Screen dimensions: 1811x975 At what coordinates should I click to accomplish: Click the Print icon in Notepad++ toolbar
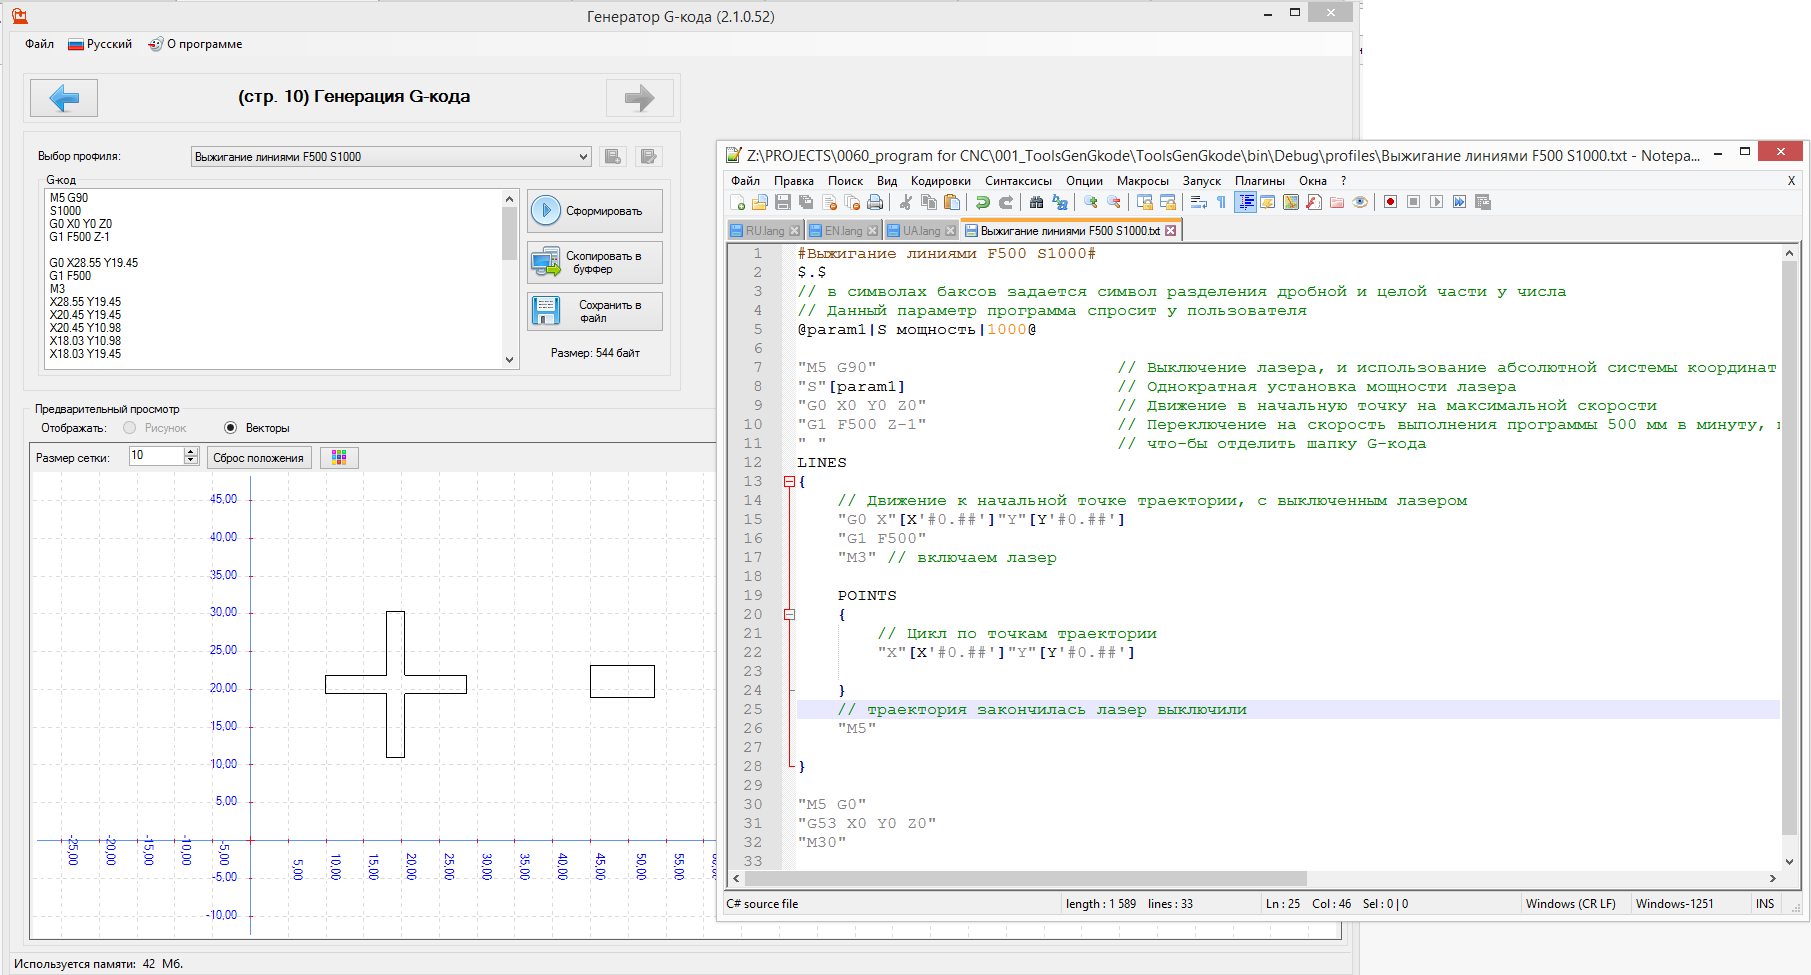pyautogui.click(x=875, y=202)
